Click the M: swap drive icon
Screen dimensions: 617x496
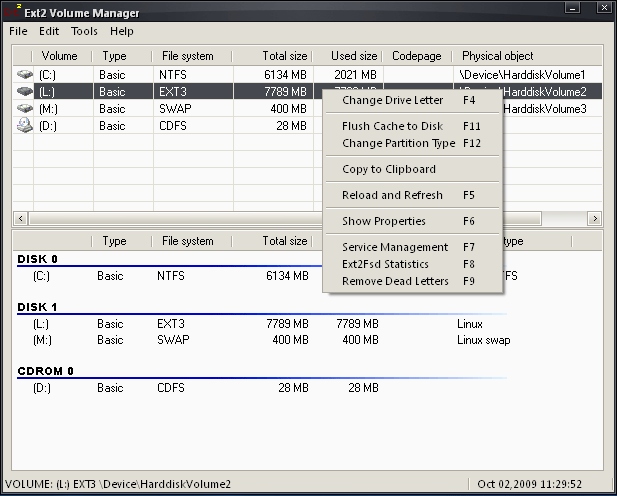tap(24, 108)
